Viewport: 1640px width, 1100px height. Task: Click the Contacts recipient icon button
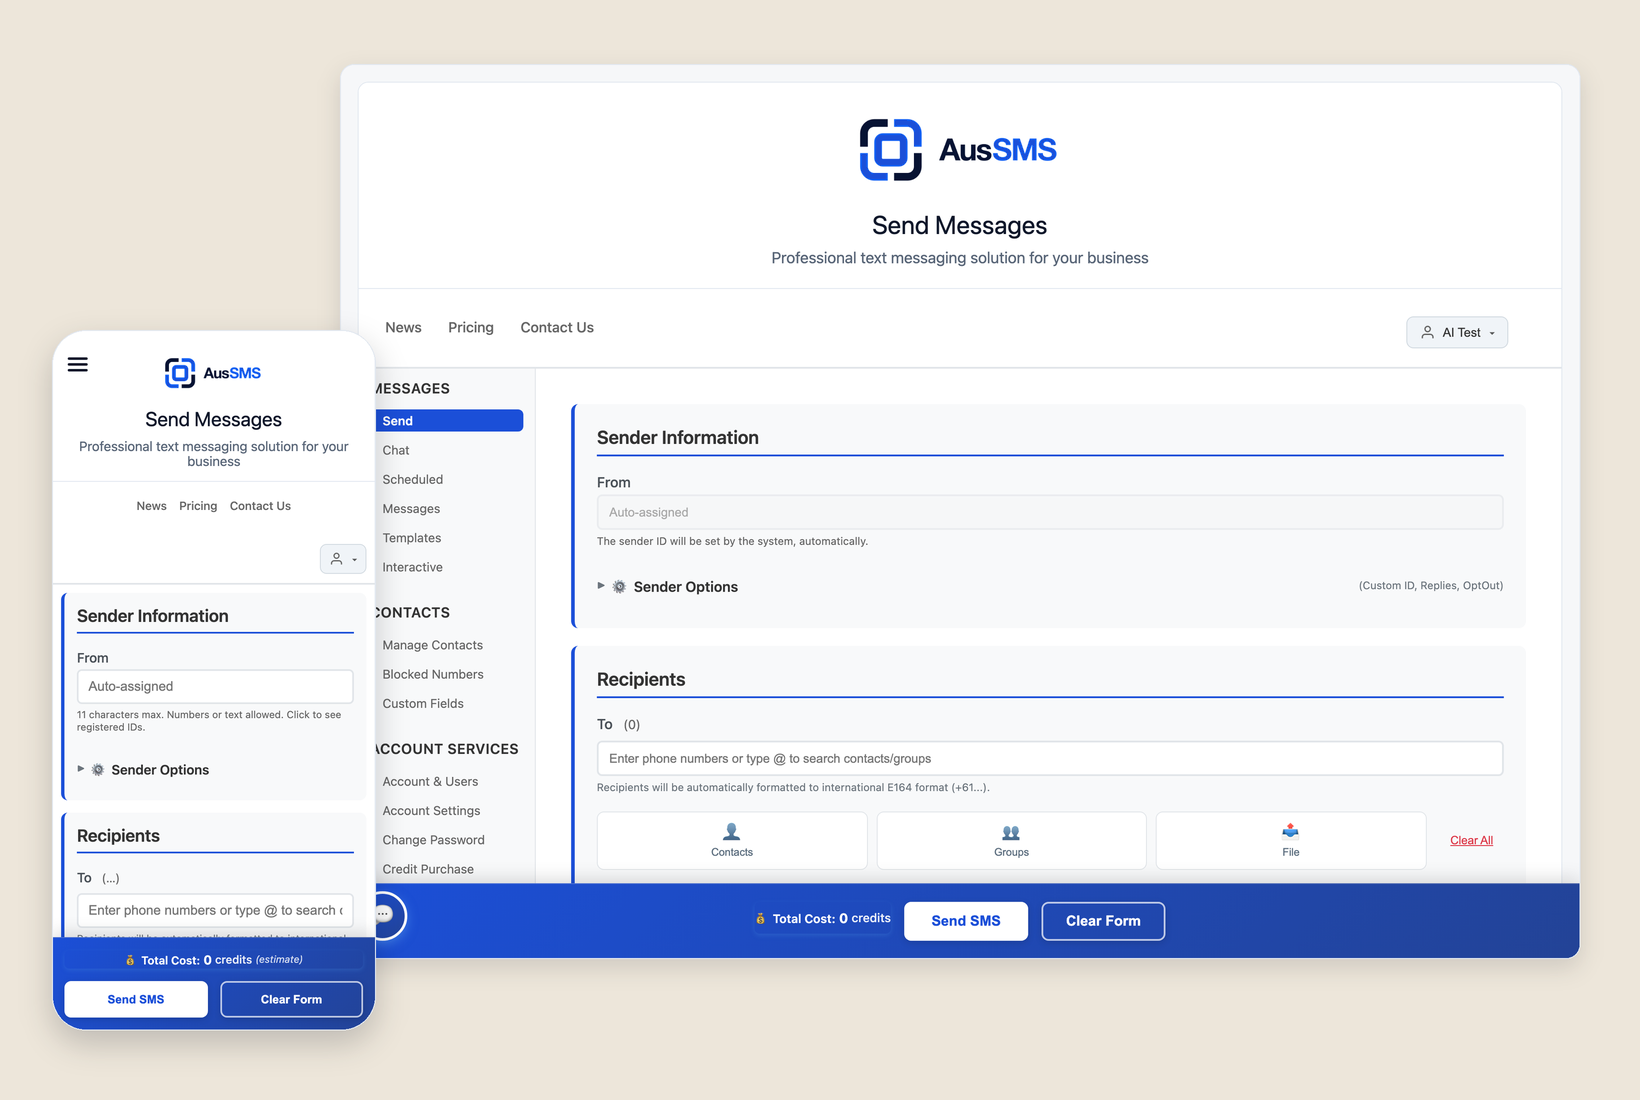pos(732,840)
